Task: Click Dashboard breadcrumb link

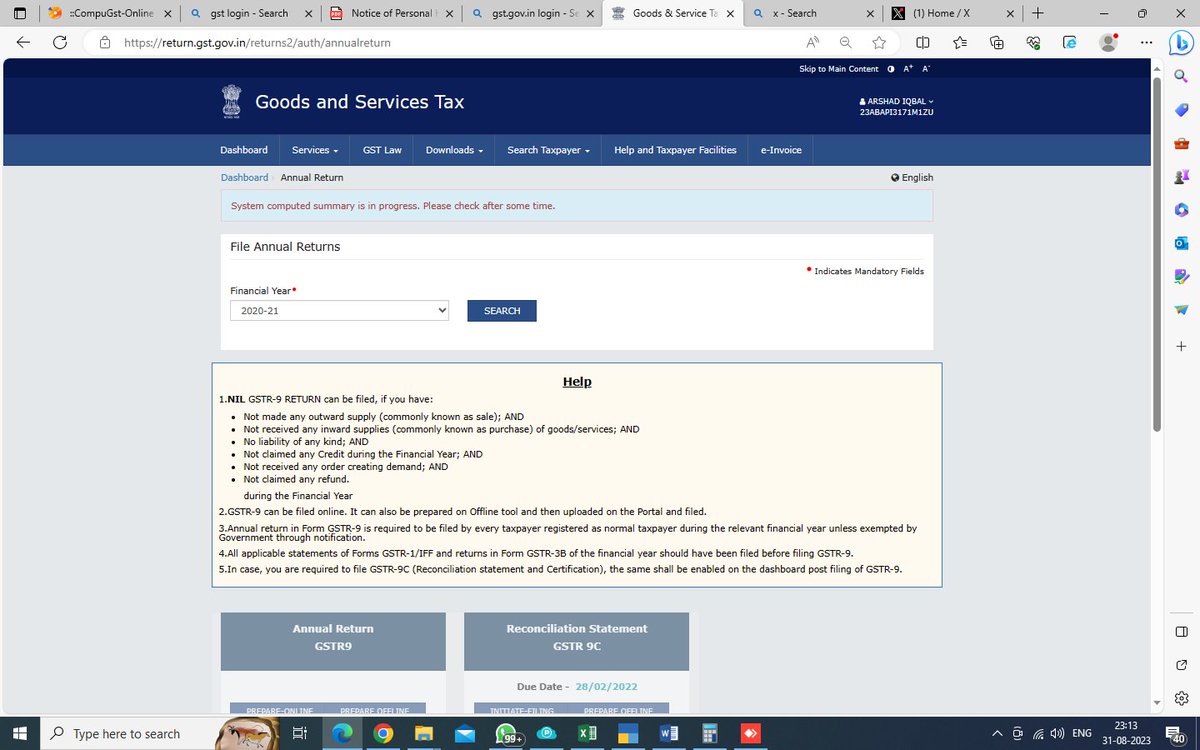Action: (244, 177)
